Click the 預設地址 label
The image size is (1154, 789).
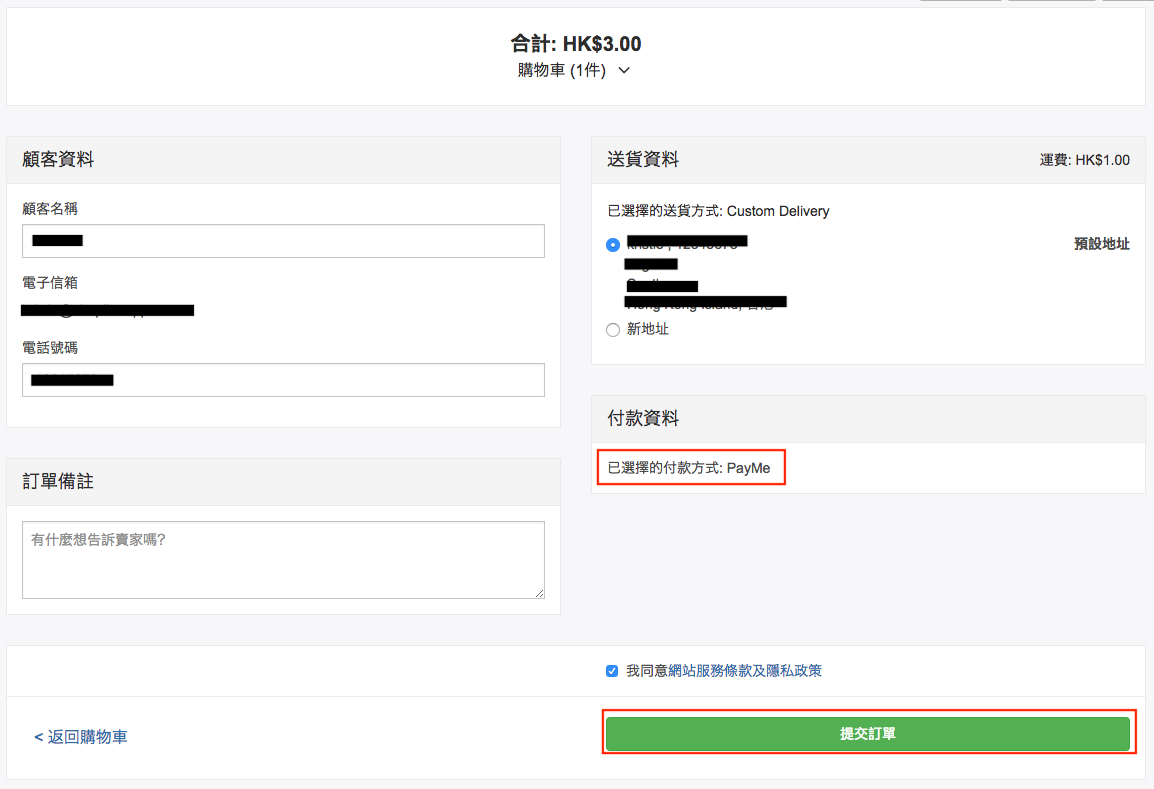[1101, 244]
